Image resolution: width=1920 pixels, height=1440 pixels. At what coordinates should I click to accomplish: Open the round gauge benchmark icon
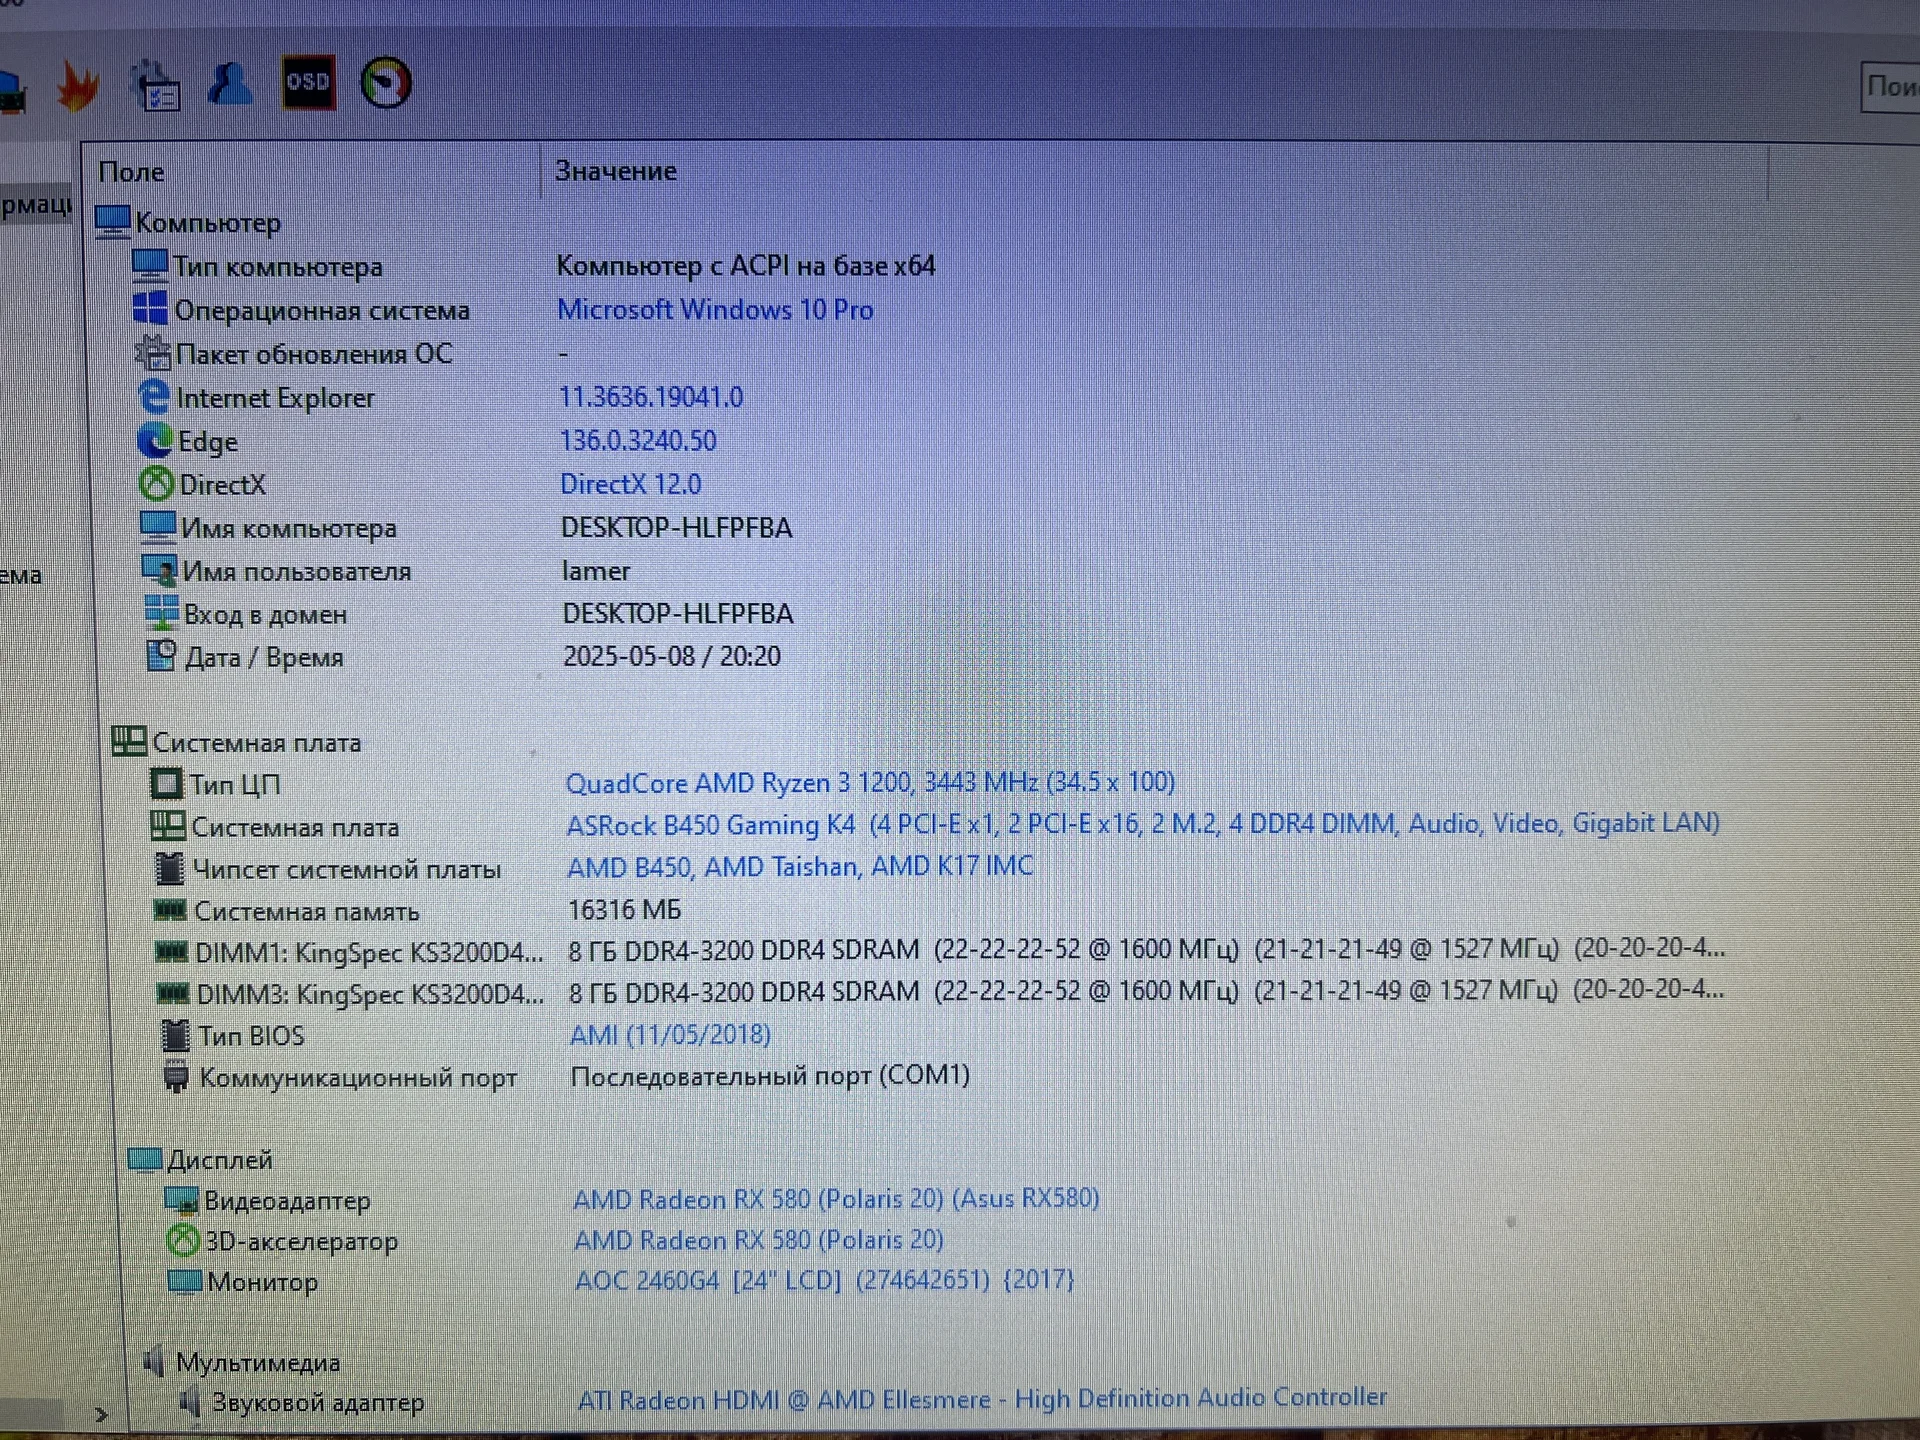(386, 83)
